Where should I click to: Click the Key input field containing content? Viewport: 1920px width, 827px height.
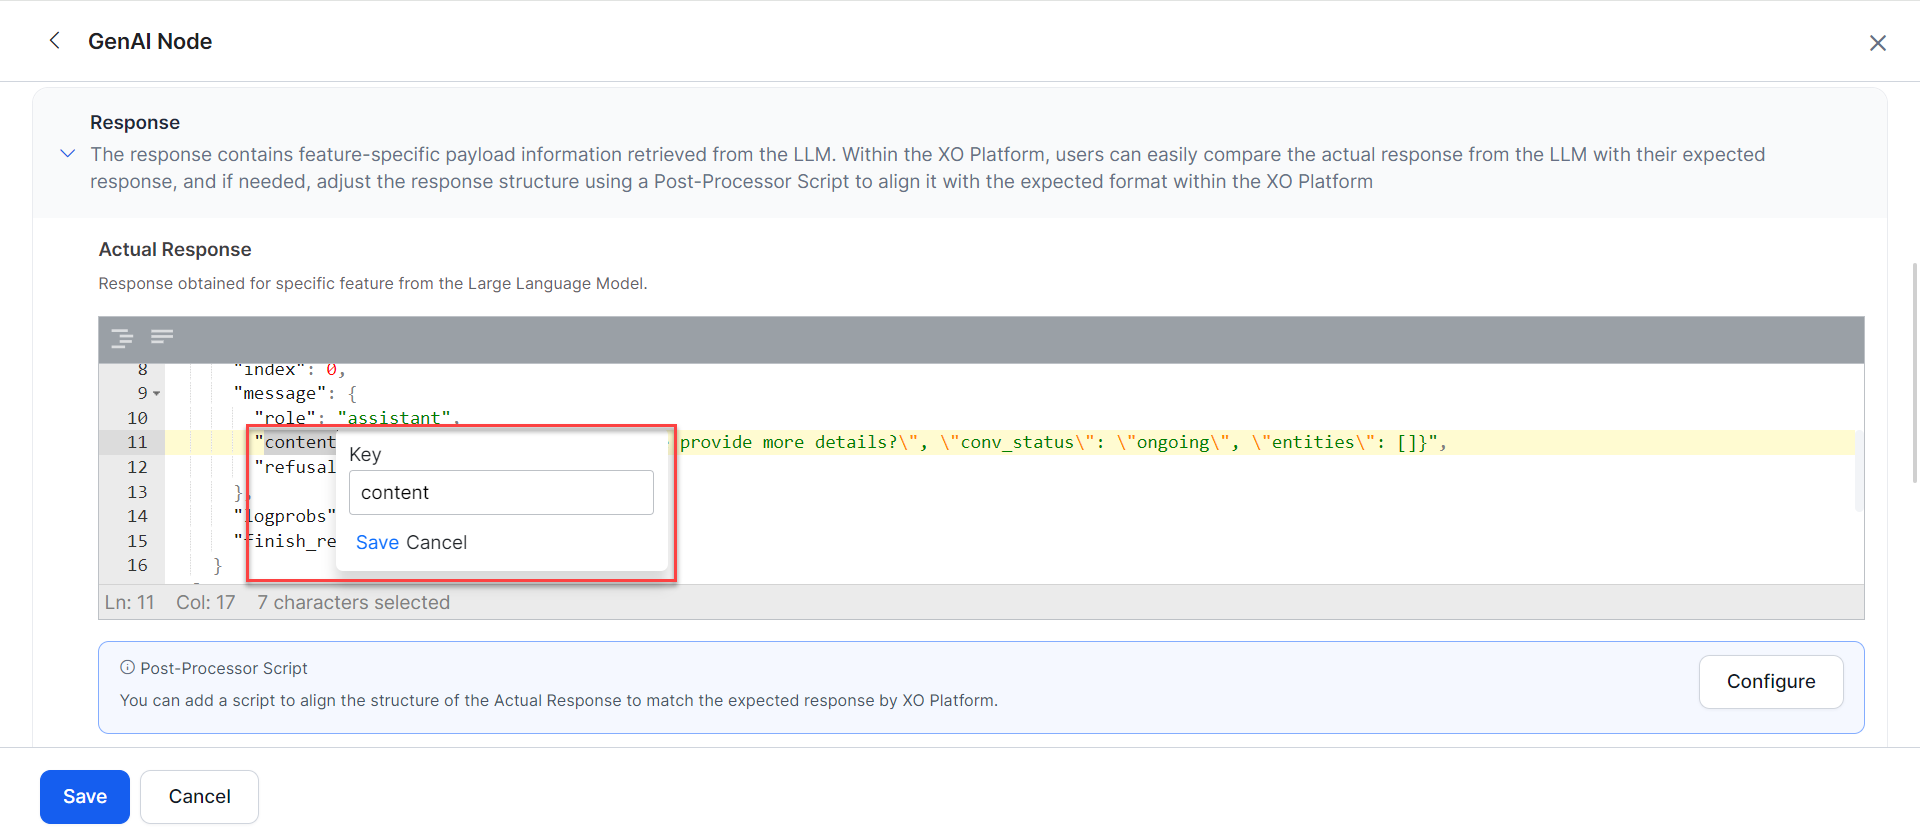[501, 493]
